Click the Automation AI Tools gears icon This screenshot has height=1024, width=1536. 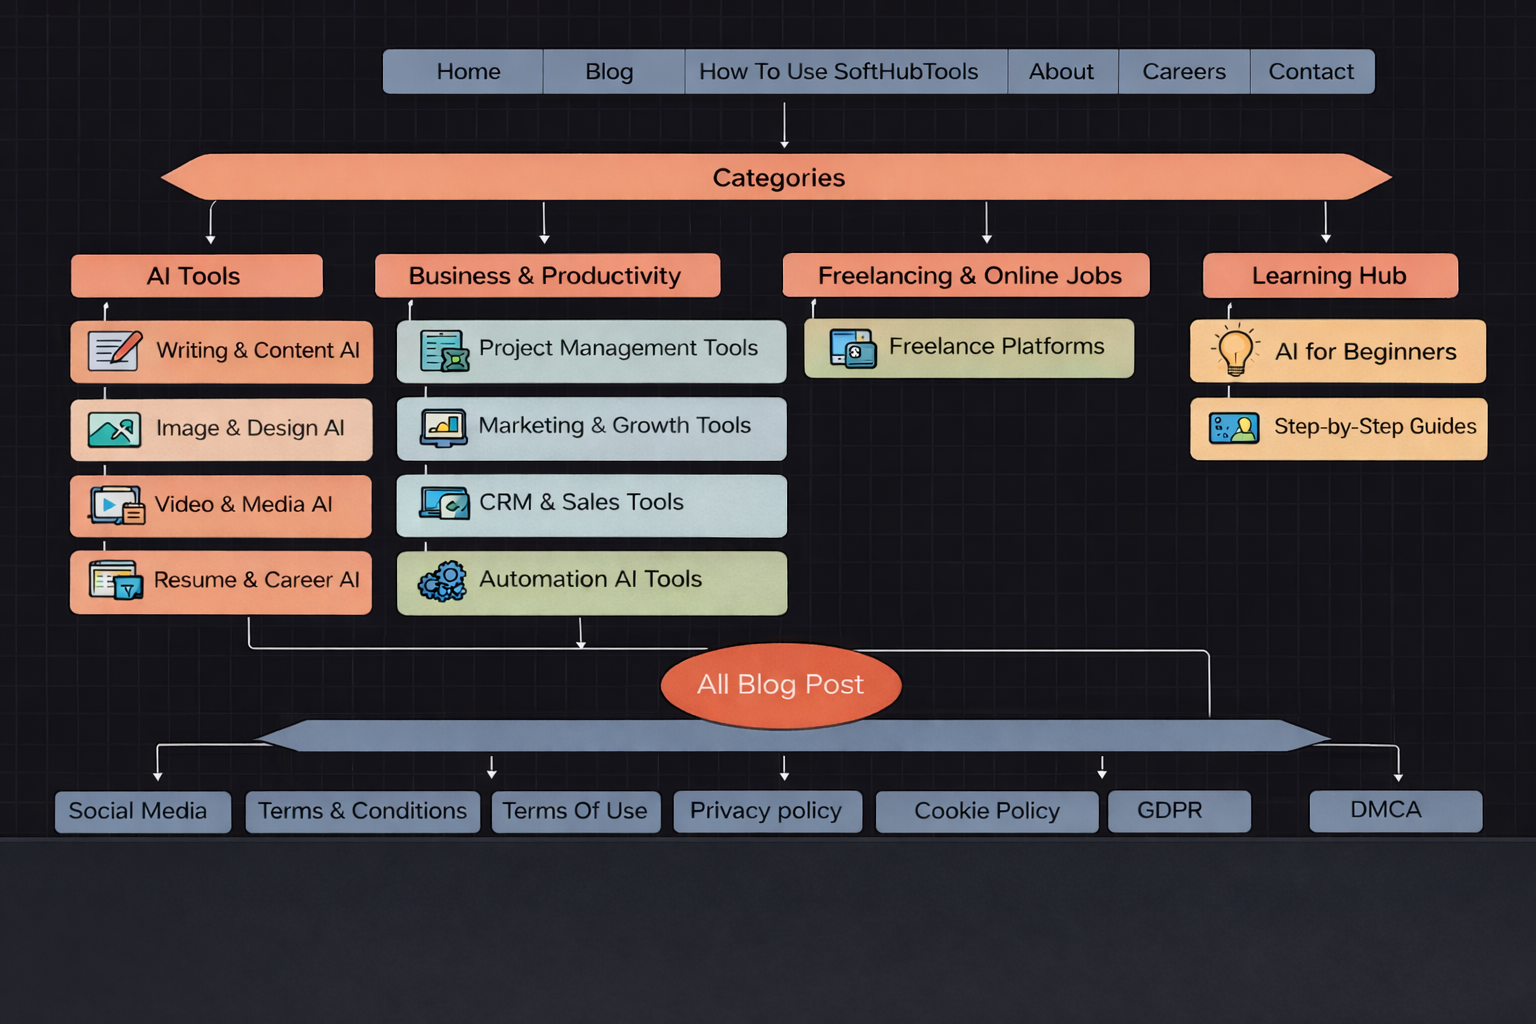[x=444, y=581]
